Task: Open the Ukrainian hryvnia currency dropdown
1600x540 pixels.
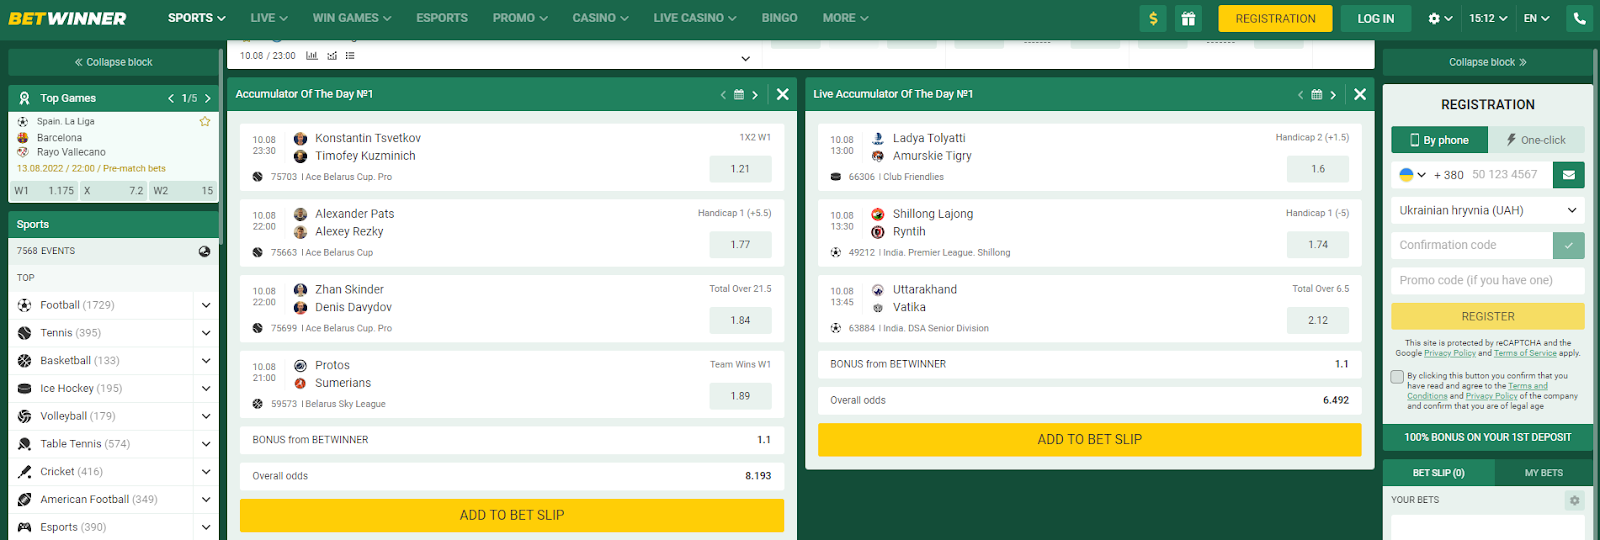Action: coord(1488,210)
